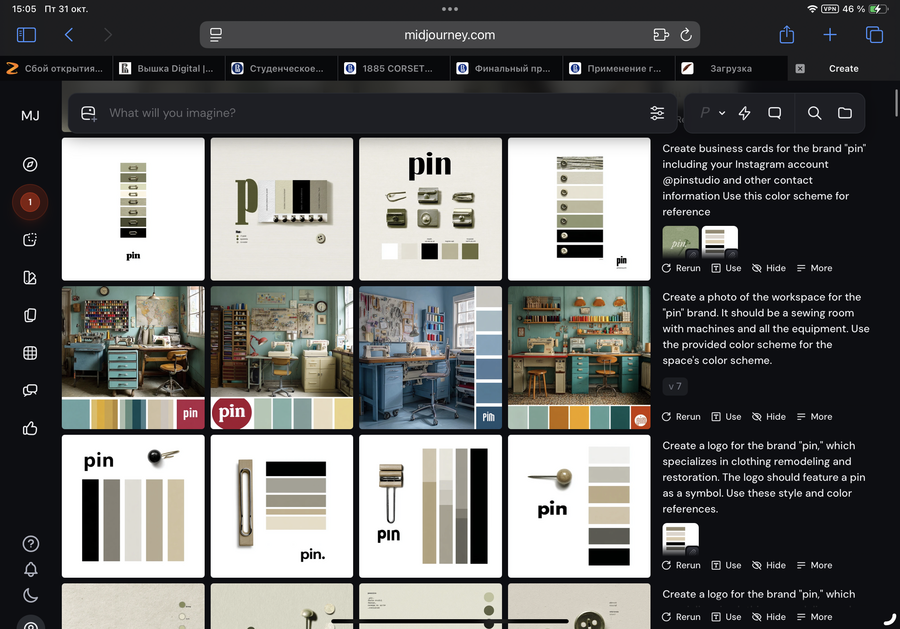
Task: Open the Organize copies icon in sidebar
Action: pos(30,315)
